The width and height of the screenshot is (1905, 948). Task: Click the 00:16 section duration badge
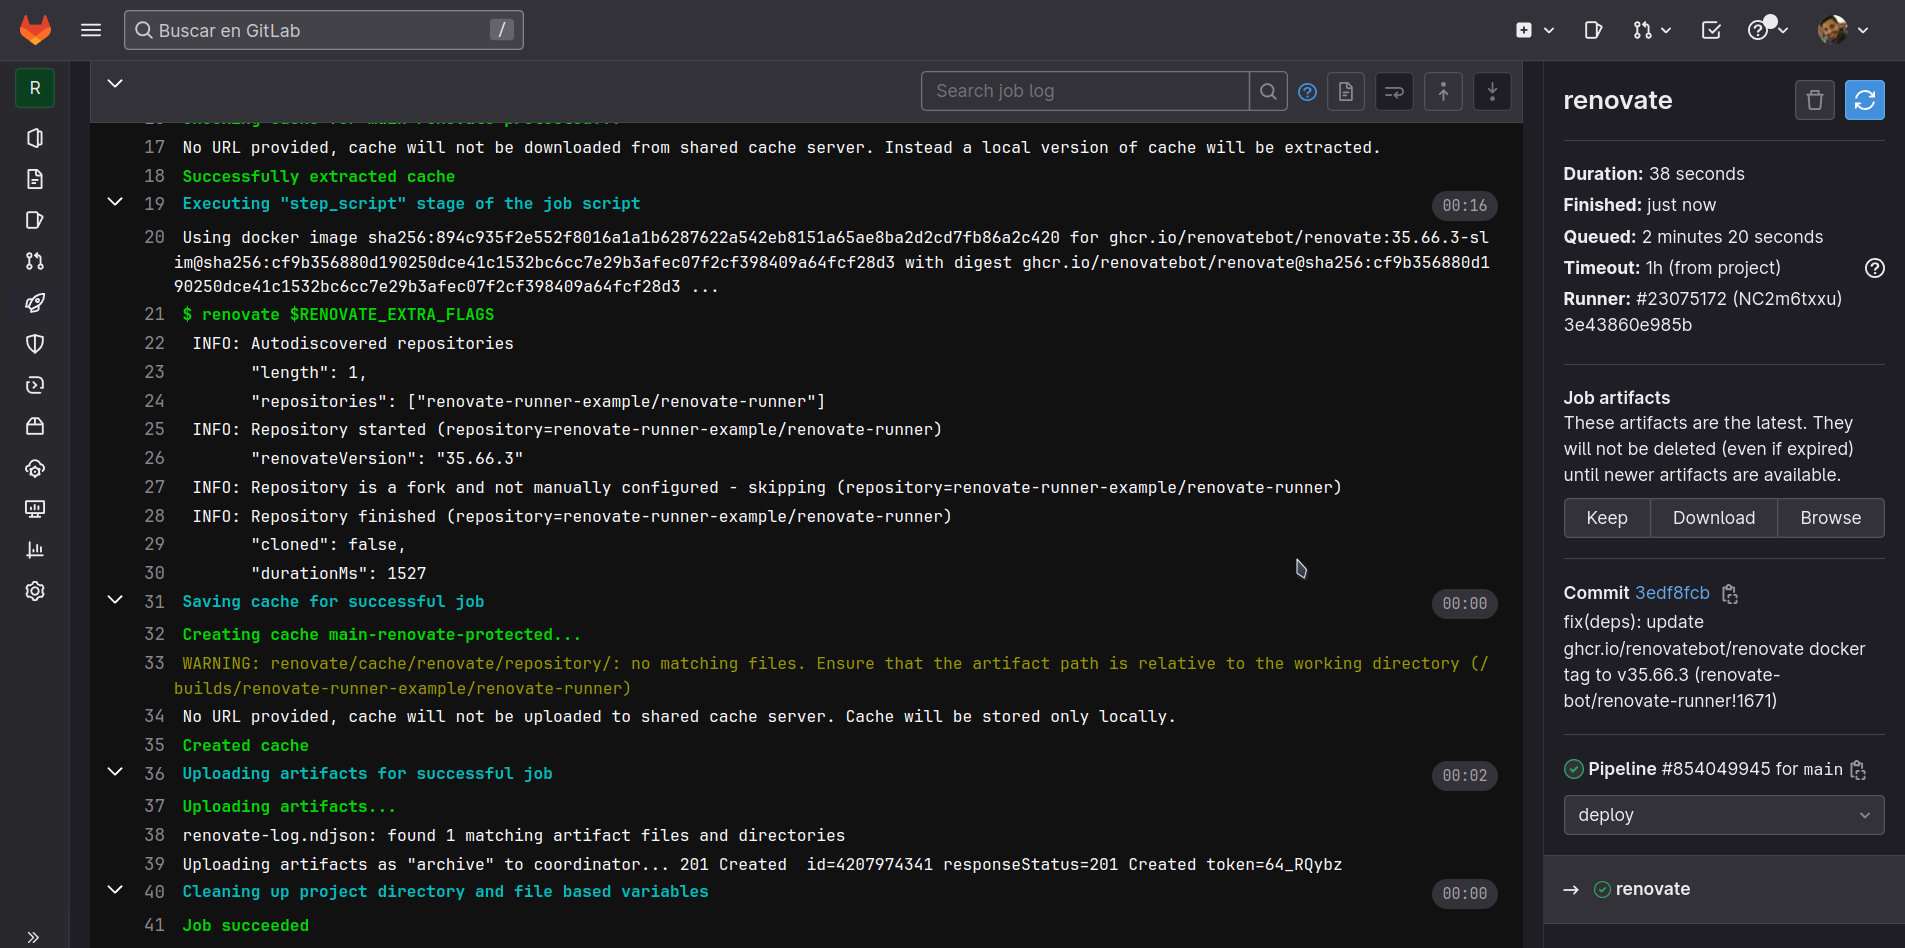[1465, 205]
